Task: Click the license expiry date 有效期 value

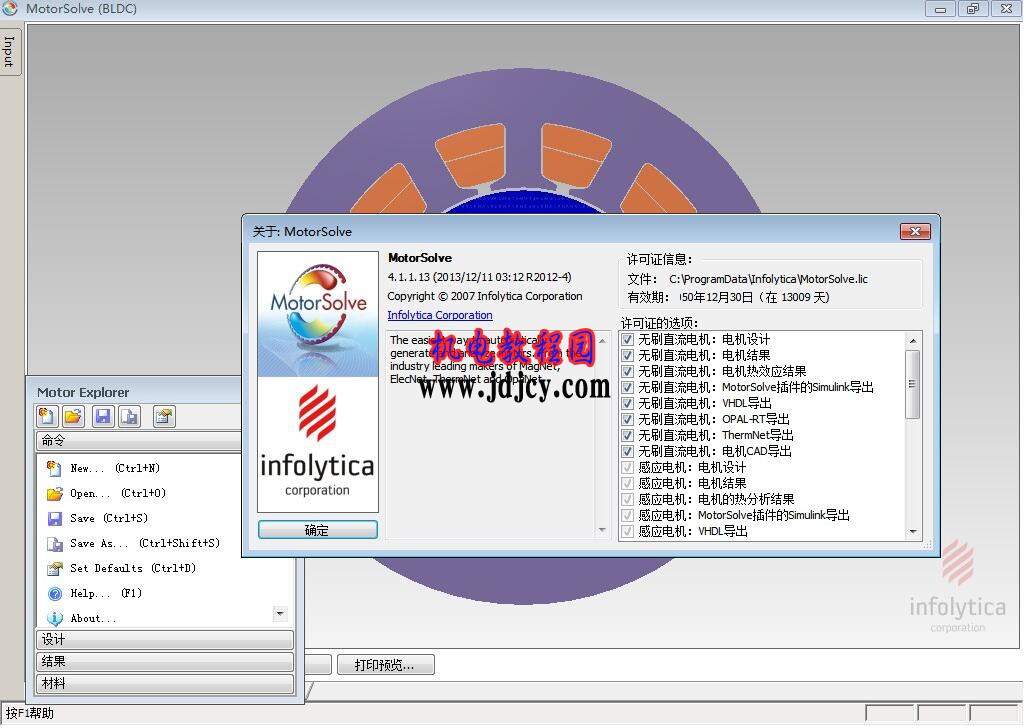Action: (x=754, y=298)
